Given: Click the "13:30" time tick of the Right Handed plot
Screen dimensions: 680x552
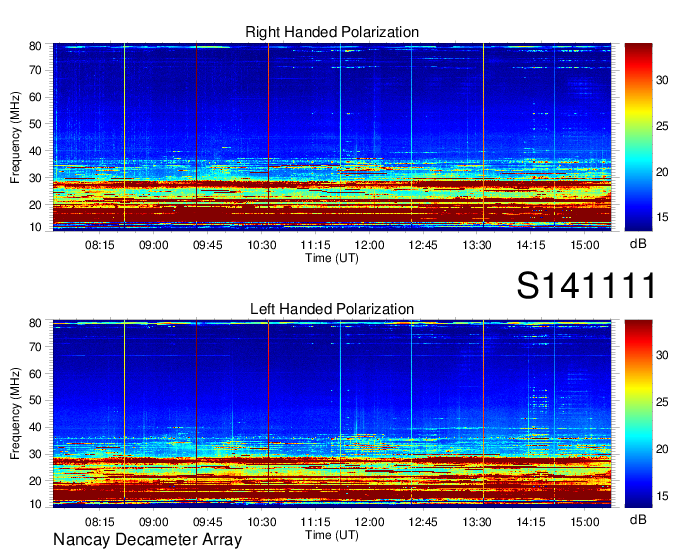Looking at the screenshot, I should click(x=477, y=245).
